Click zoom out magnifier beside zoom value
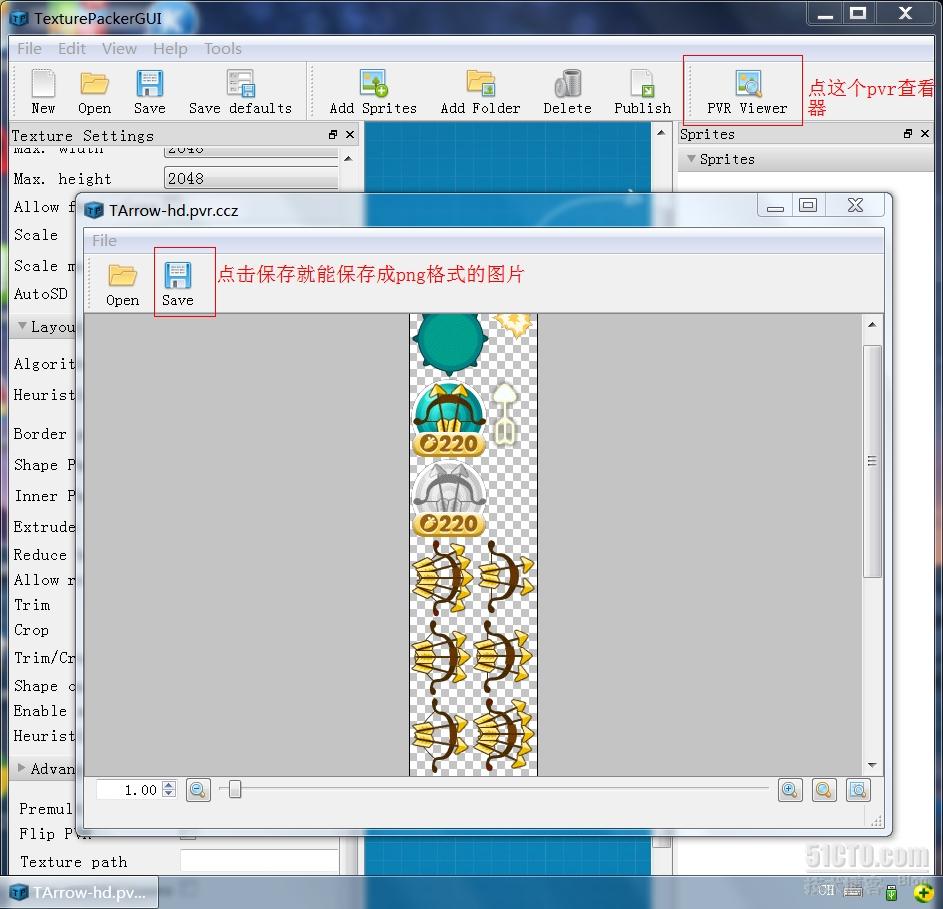943x909 pixels. click(198, 790)
